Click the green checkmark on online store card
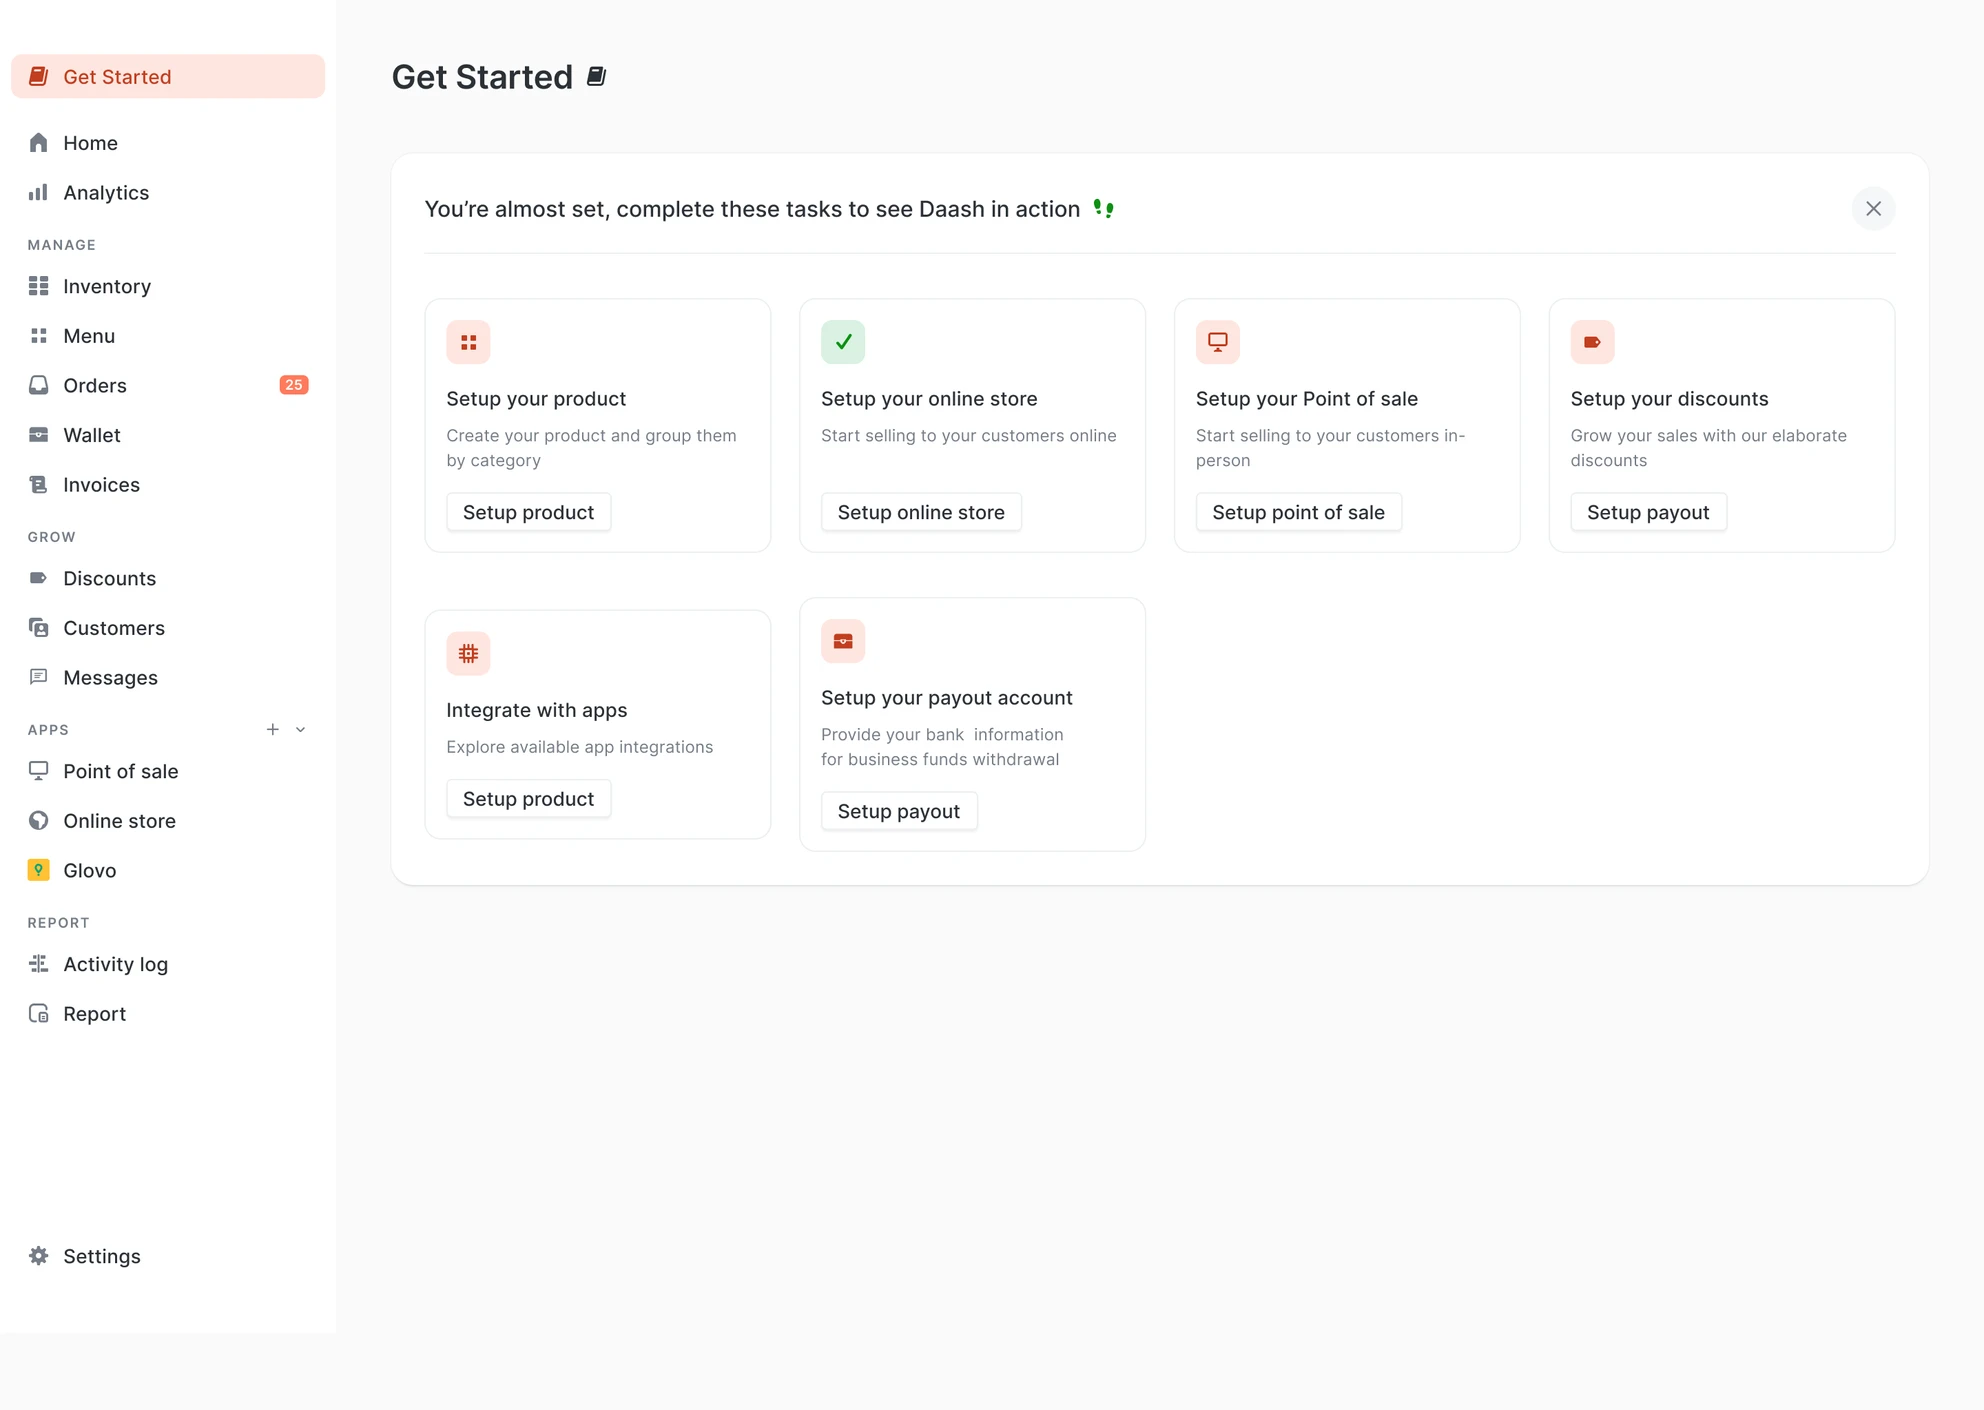The width and height of the screenshot is (1984, 1410). (x=843, y=342)
